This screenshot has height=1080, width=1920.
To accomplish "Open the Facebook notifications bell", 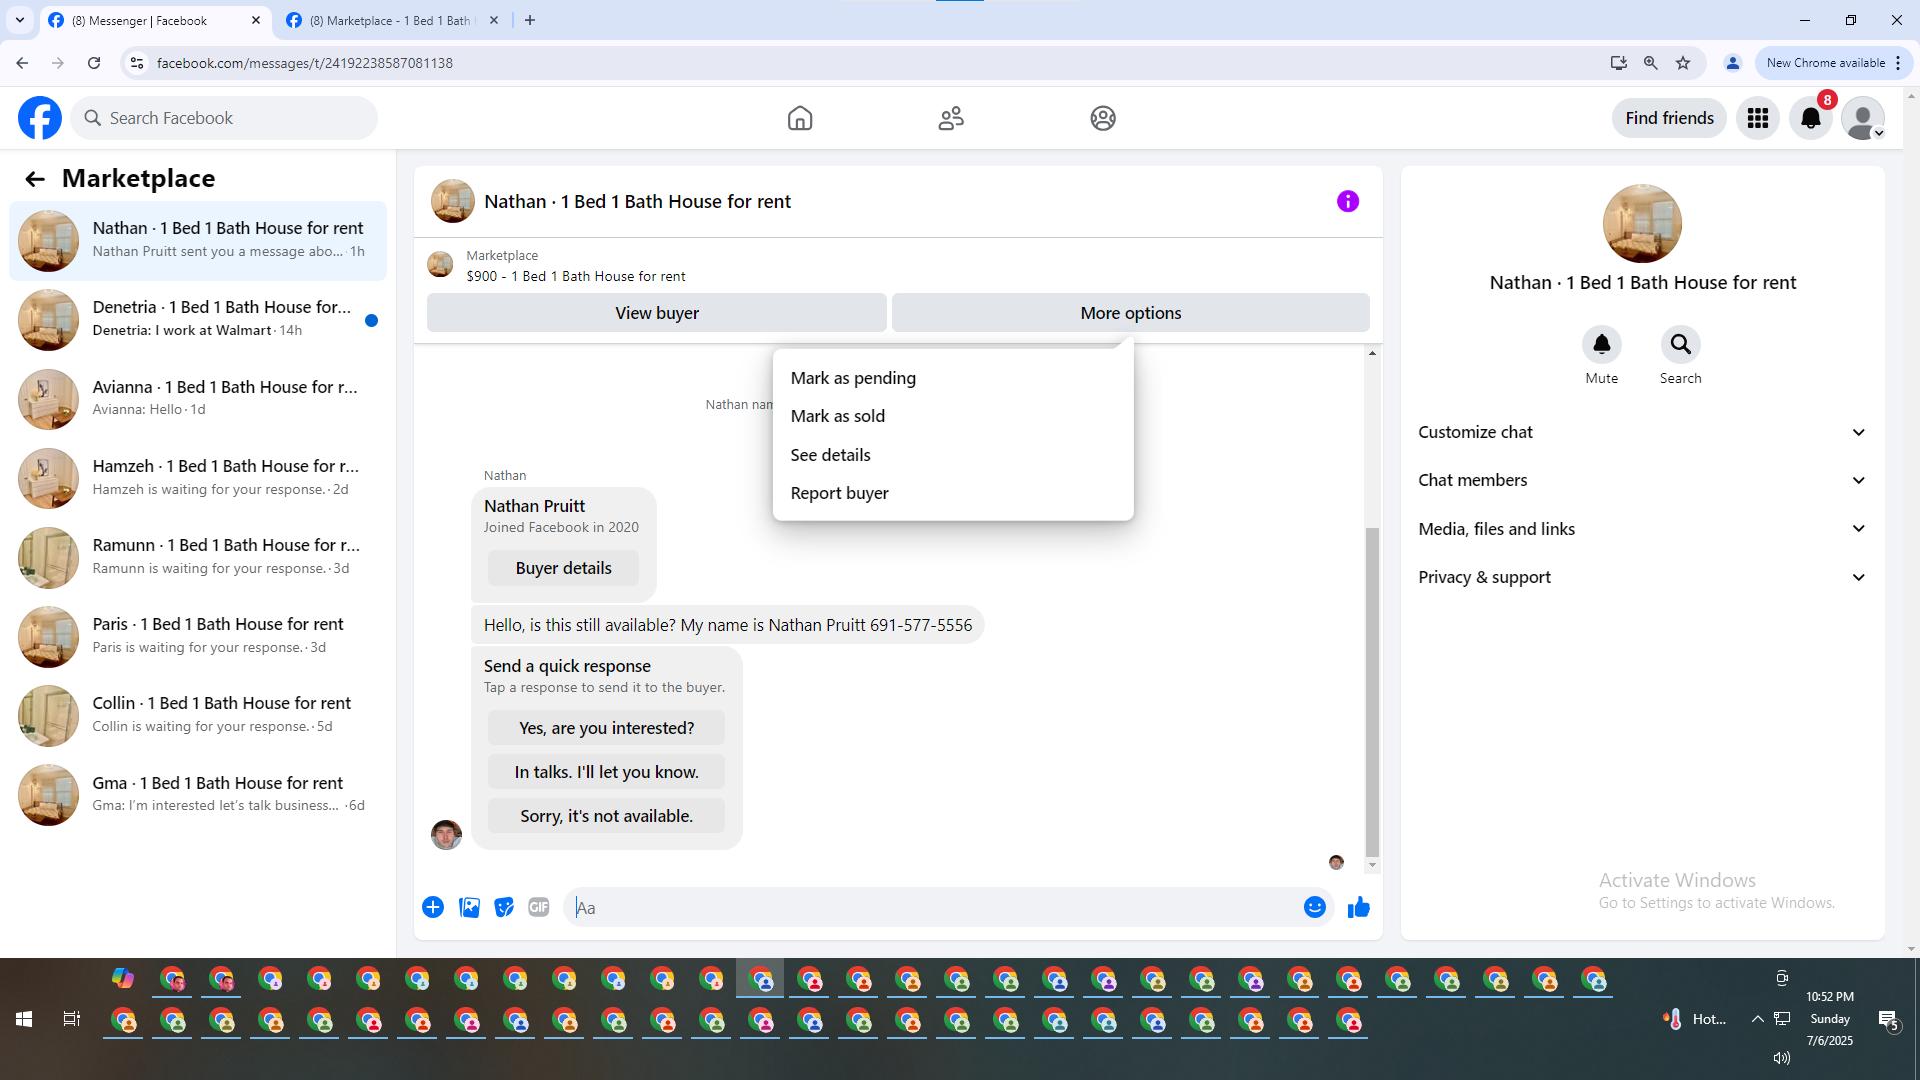I will tap(1810, 118).
